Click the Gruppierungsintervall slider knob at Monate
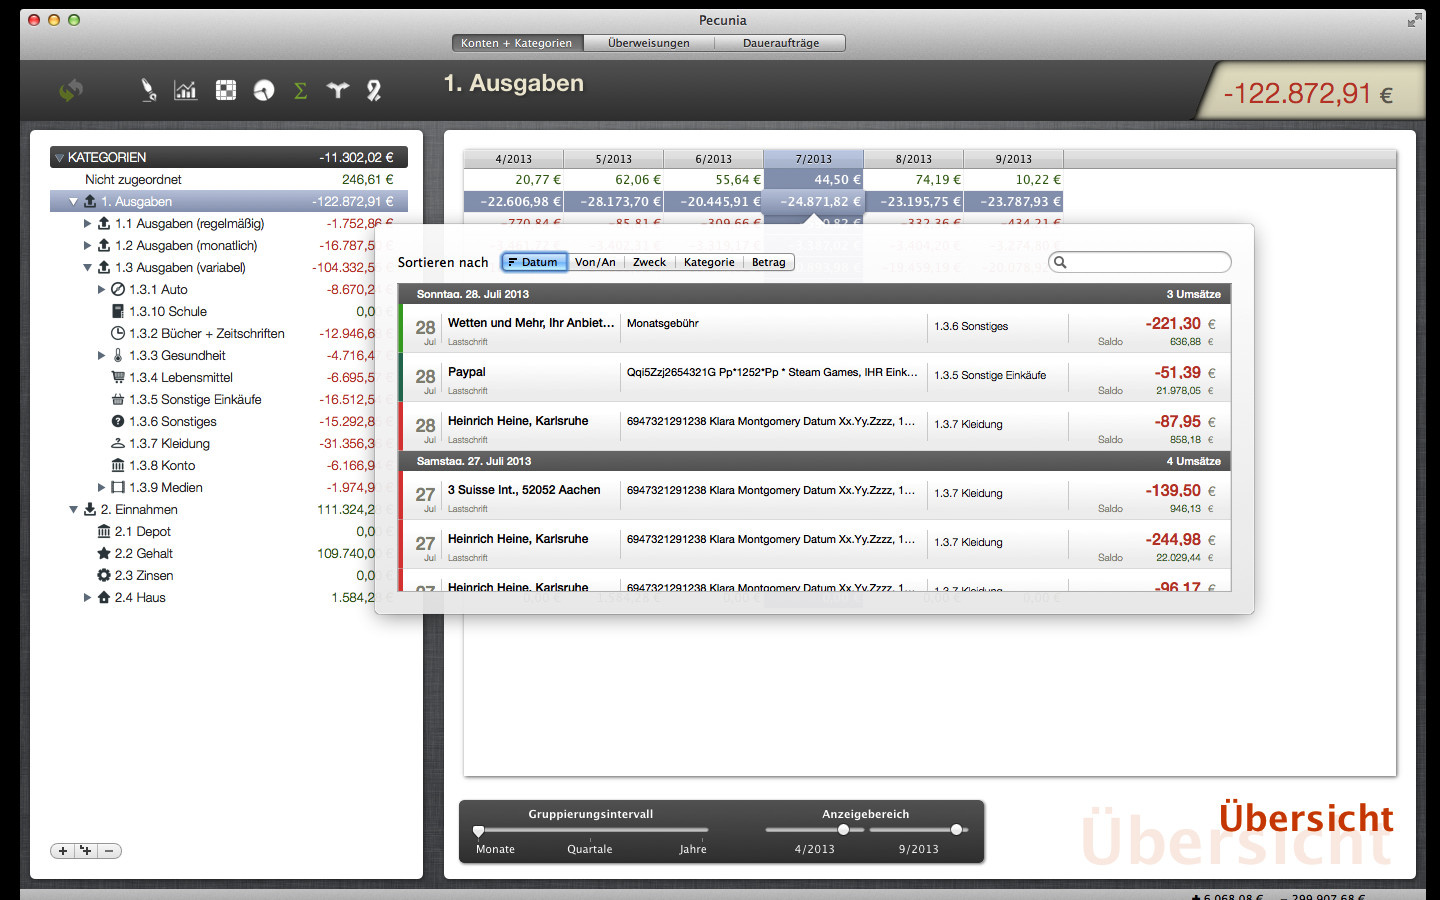1440x900 pixels. point(479,831)
